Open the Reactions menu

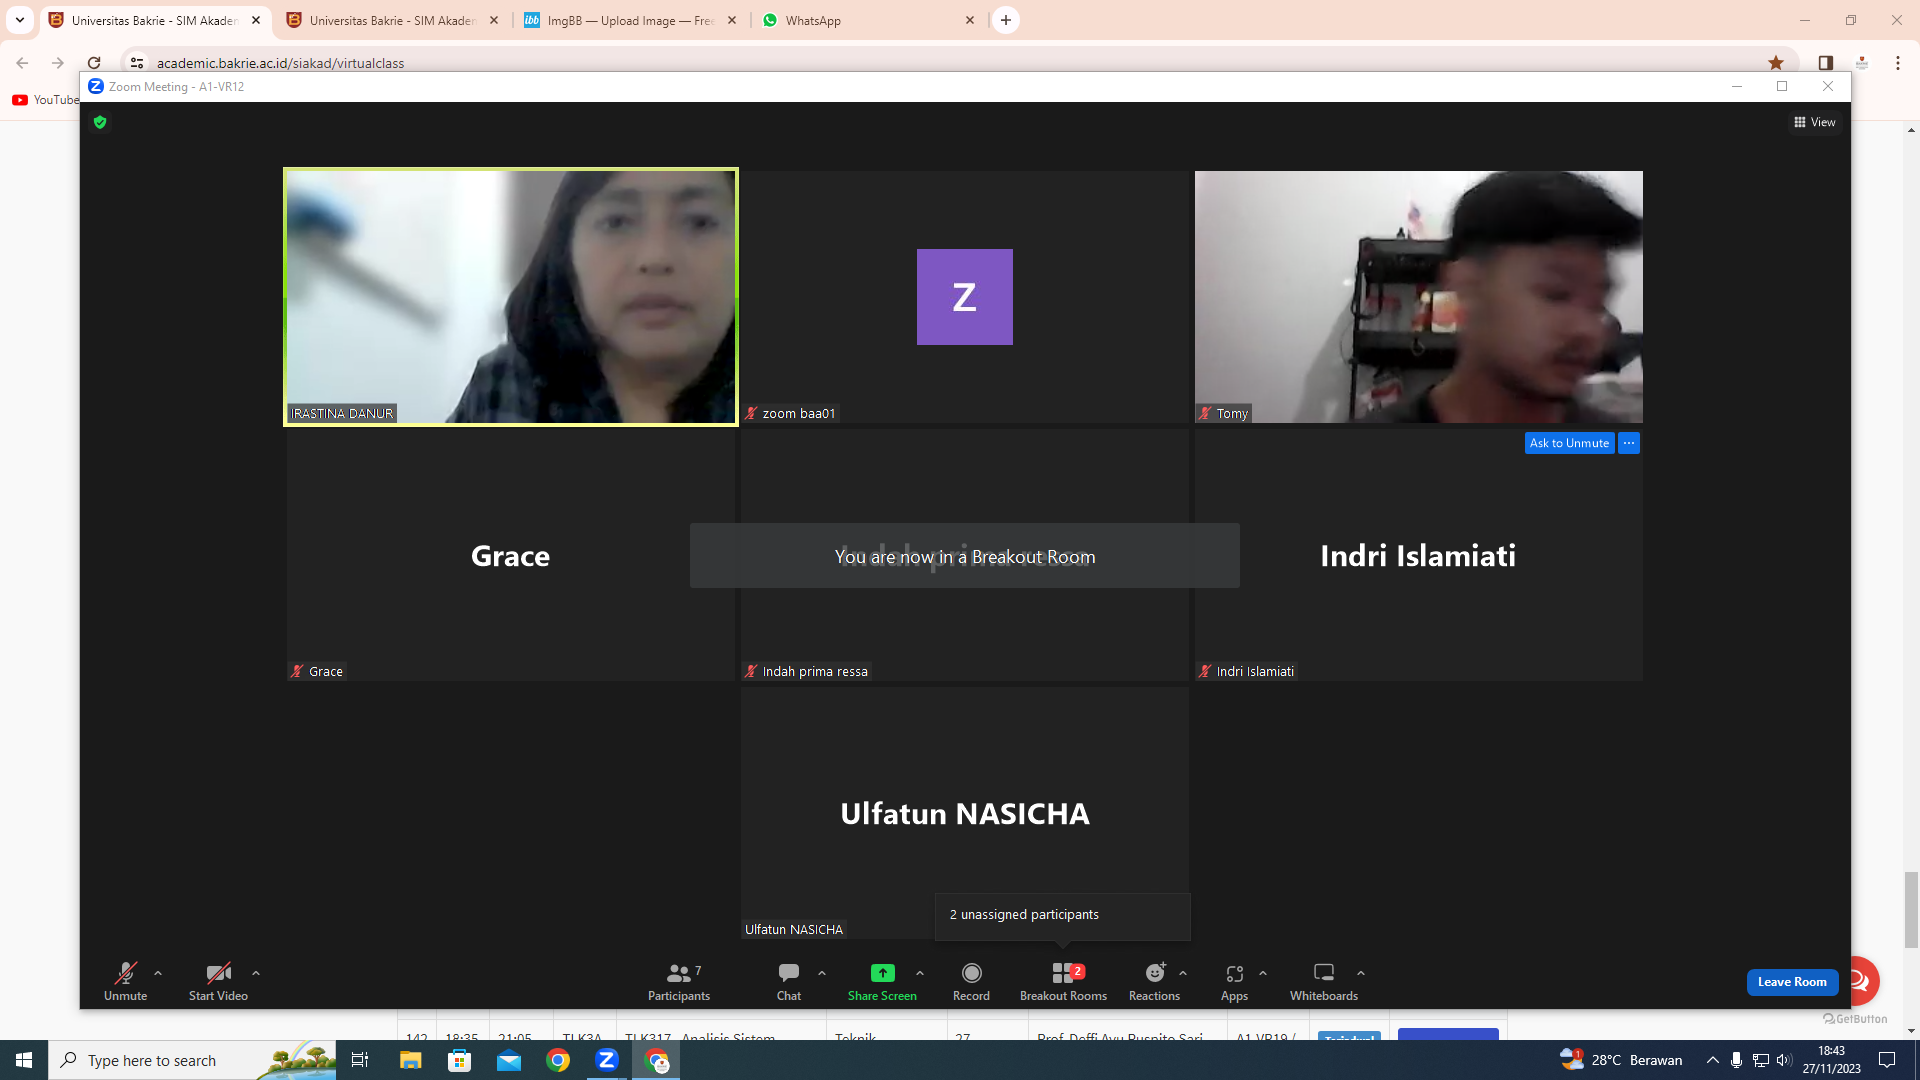point(1154,981)
